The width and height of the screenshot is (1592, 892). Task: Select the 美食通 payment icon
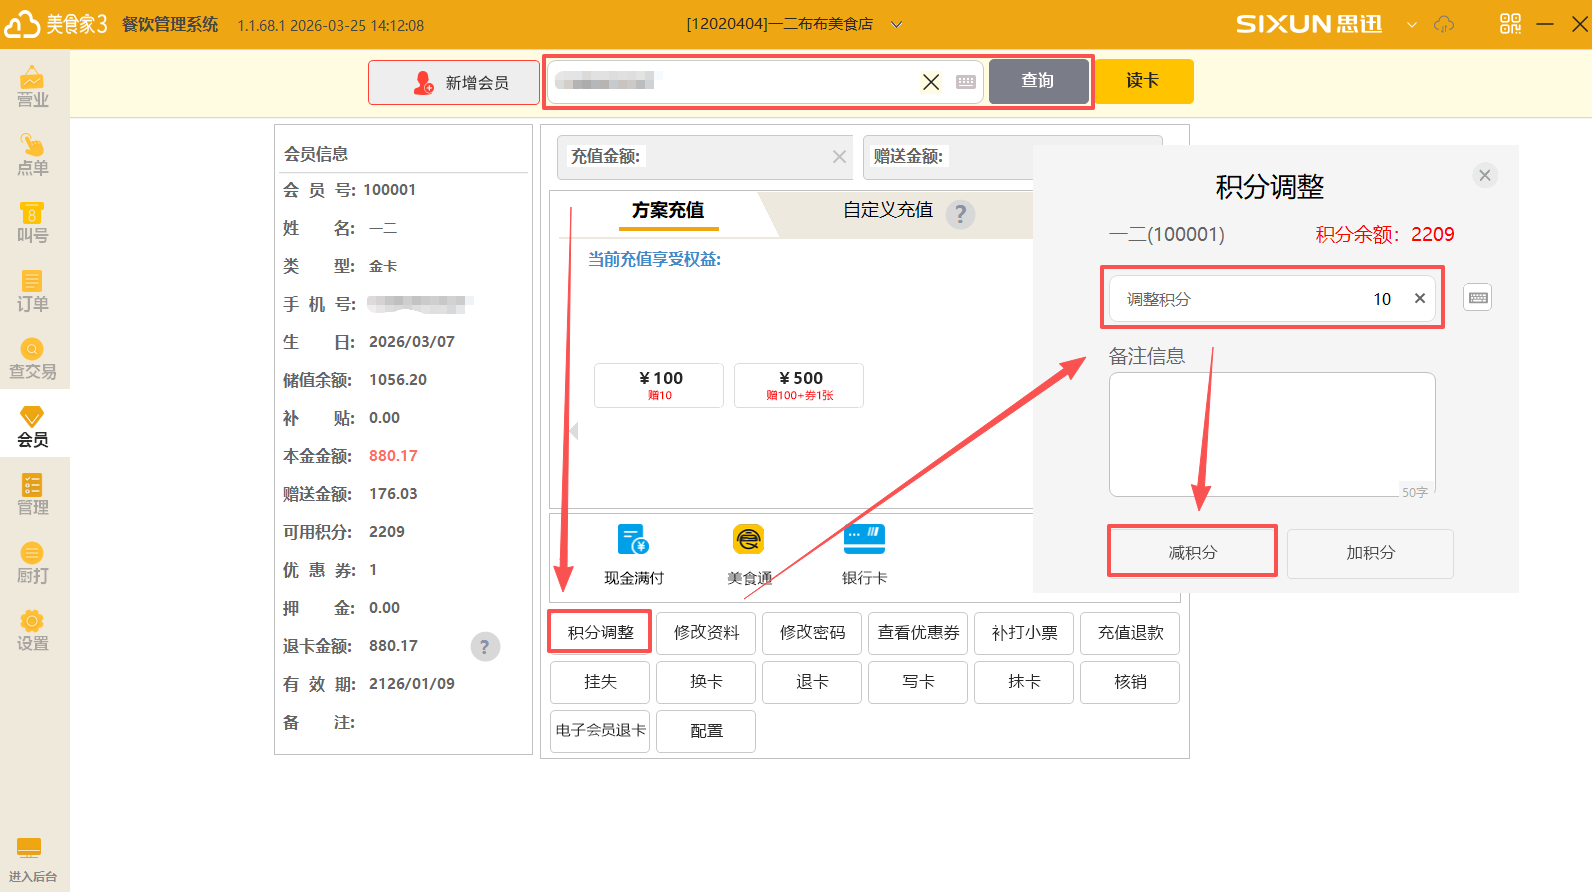tap(749, 554)
